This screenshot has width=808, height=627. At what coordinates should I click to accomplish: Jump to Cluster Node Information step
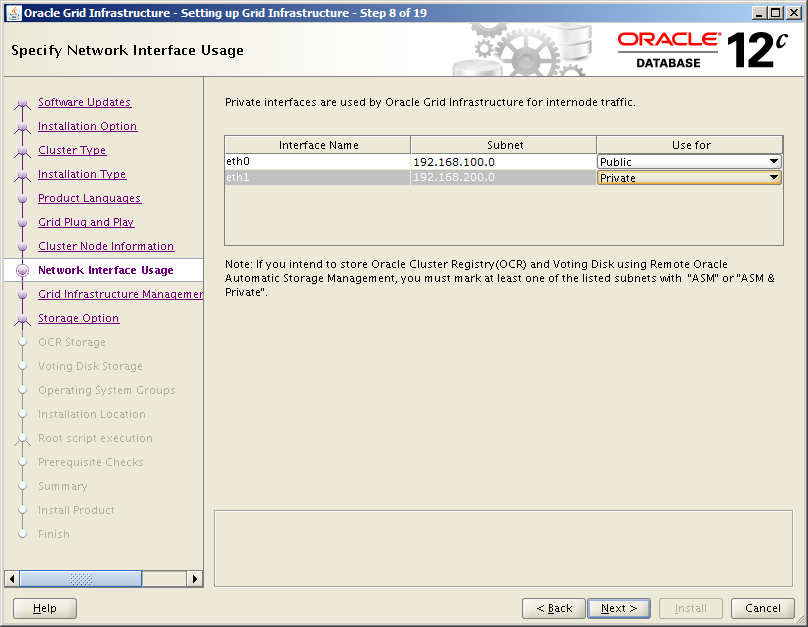point(106,246)
